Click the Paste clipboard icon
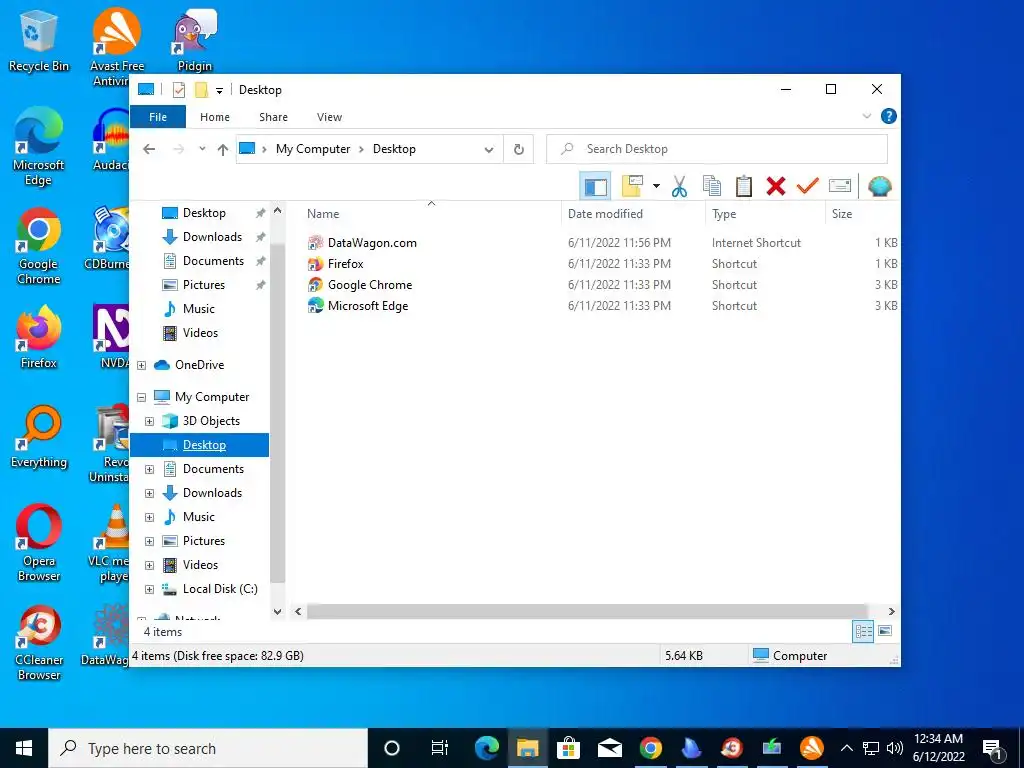1024x768 pixels. [x=743, y=187]
